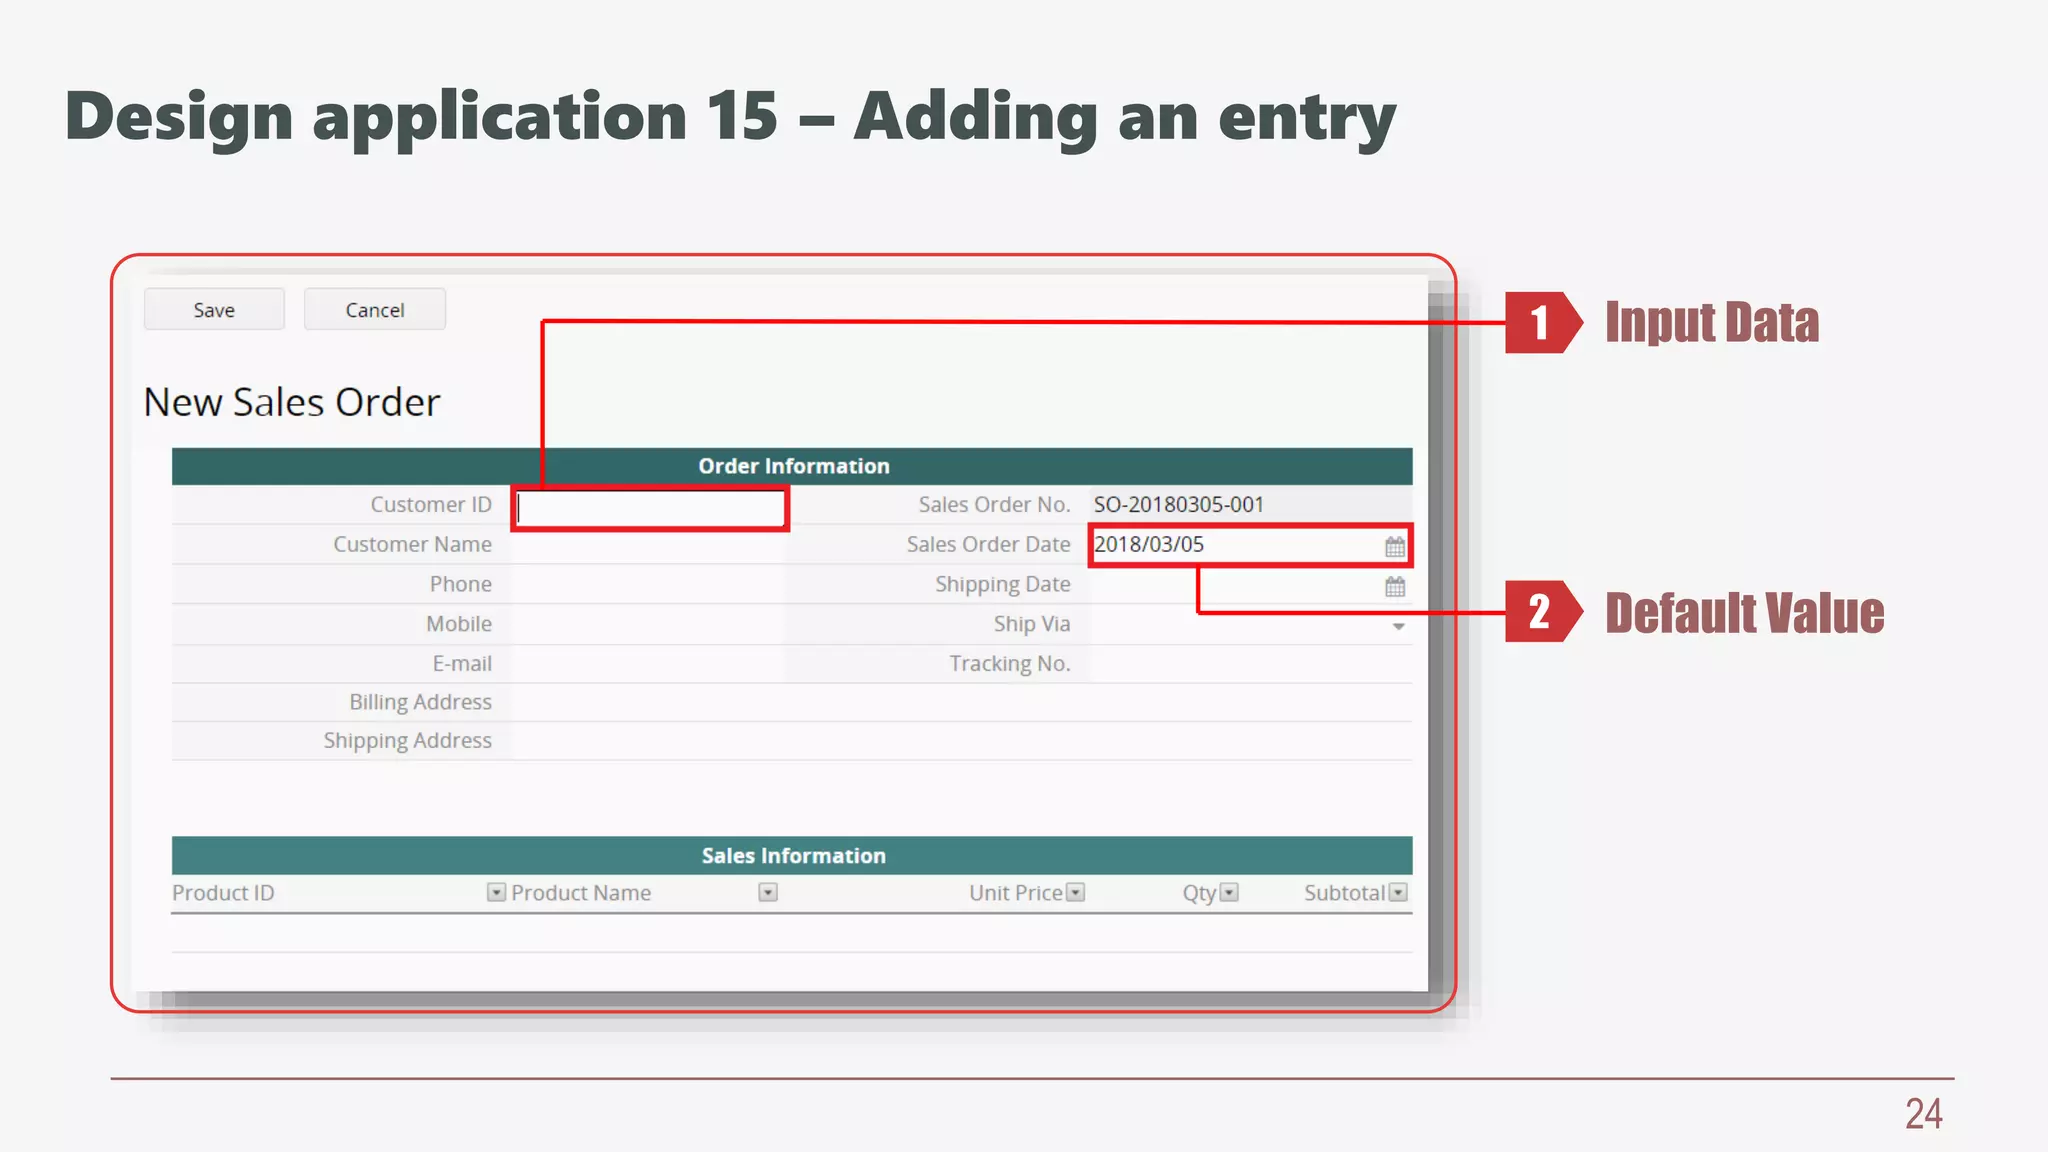Click the Phone field

pos(648,584)
